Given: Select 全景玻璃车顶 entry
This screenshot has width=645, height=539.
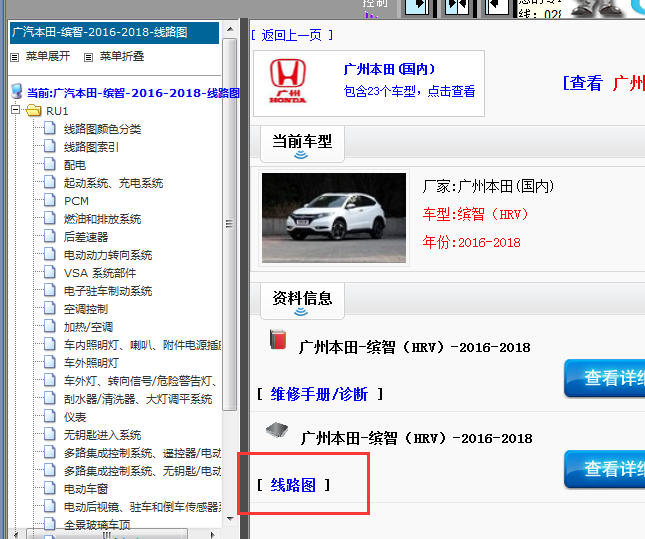Looking at the screenshot, I should (x=97, y=525).
